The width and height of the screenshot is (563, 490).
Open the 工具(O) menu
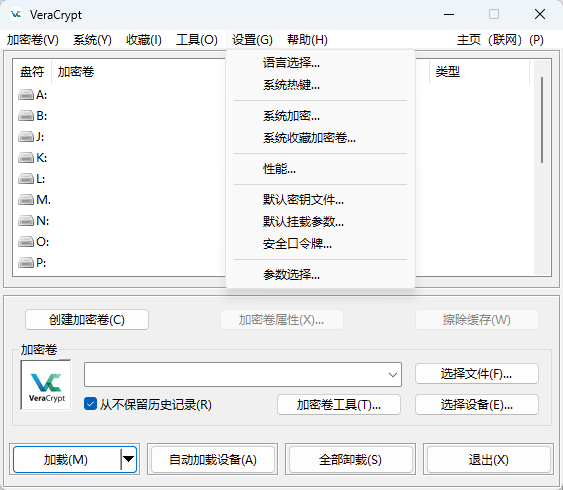[197, 40]
